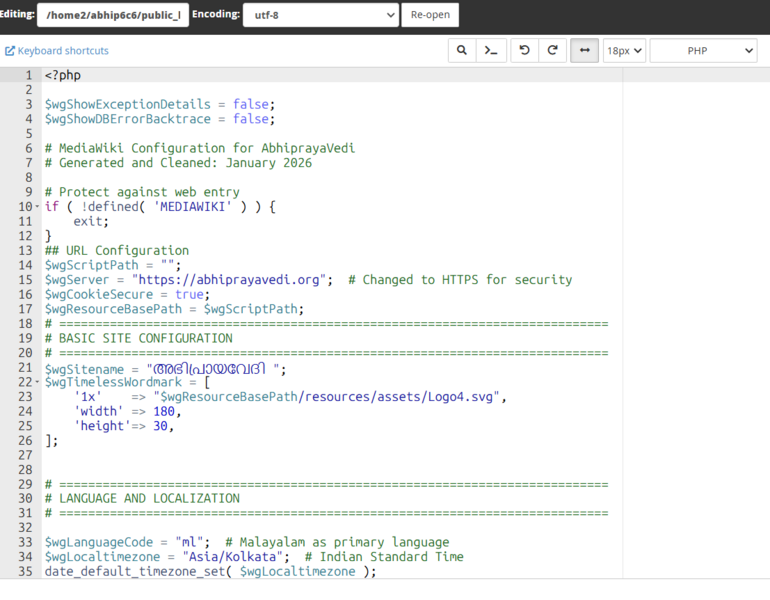The width and height of the screenshot is (770, 600).
Task: Click the 'Indian Standard Time' comment
Action: pyautogui.click(x=385, y=557)
